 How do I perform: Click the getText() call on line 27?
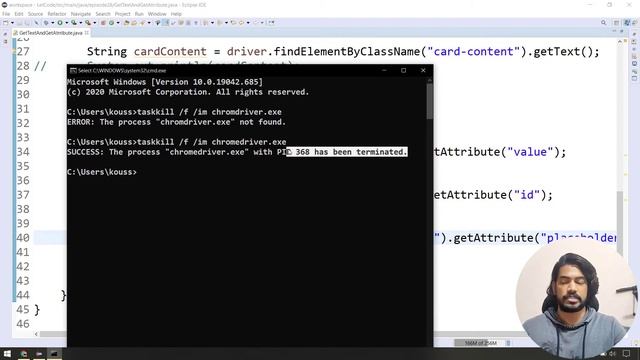(x=563, y=52)
